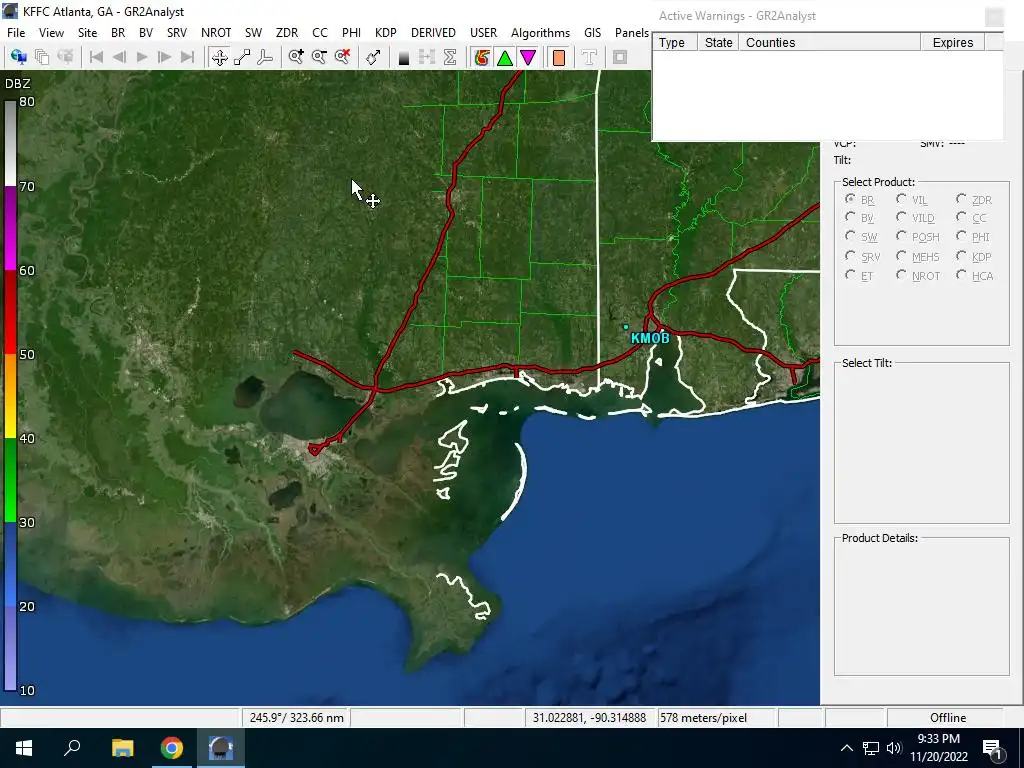1024x768 pixels.
Task: Select the BR product radio button
Action: (x=850, y=199)
